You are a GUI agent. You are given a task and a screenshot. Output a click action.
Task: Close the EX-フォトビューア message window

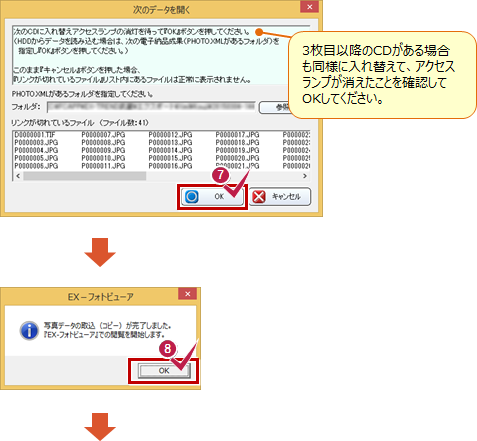[188, 294]
